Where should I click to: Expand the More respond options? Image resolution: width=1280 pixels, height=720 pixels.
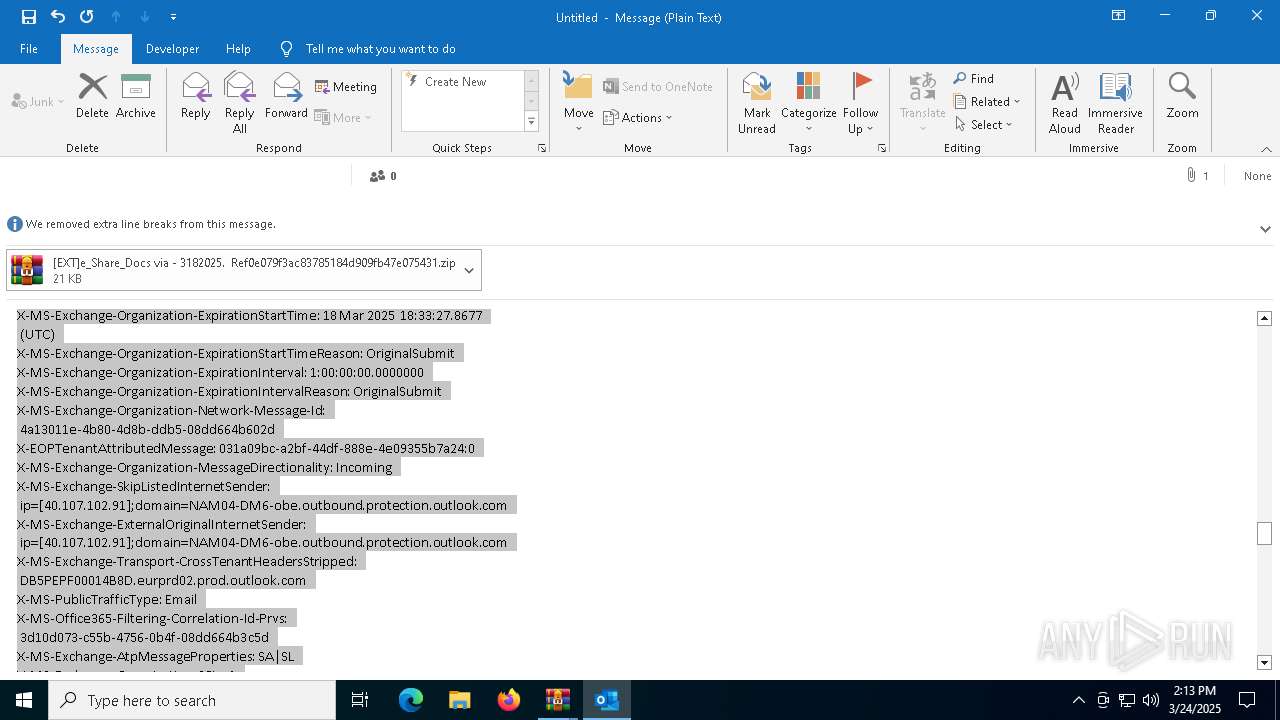[x=343, y=117]
